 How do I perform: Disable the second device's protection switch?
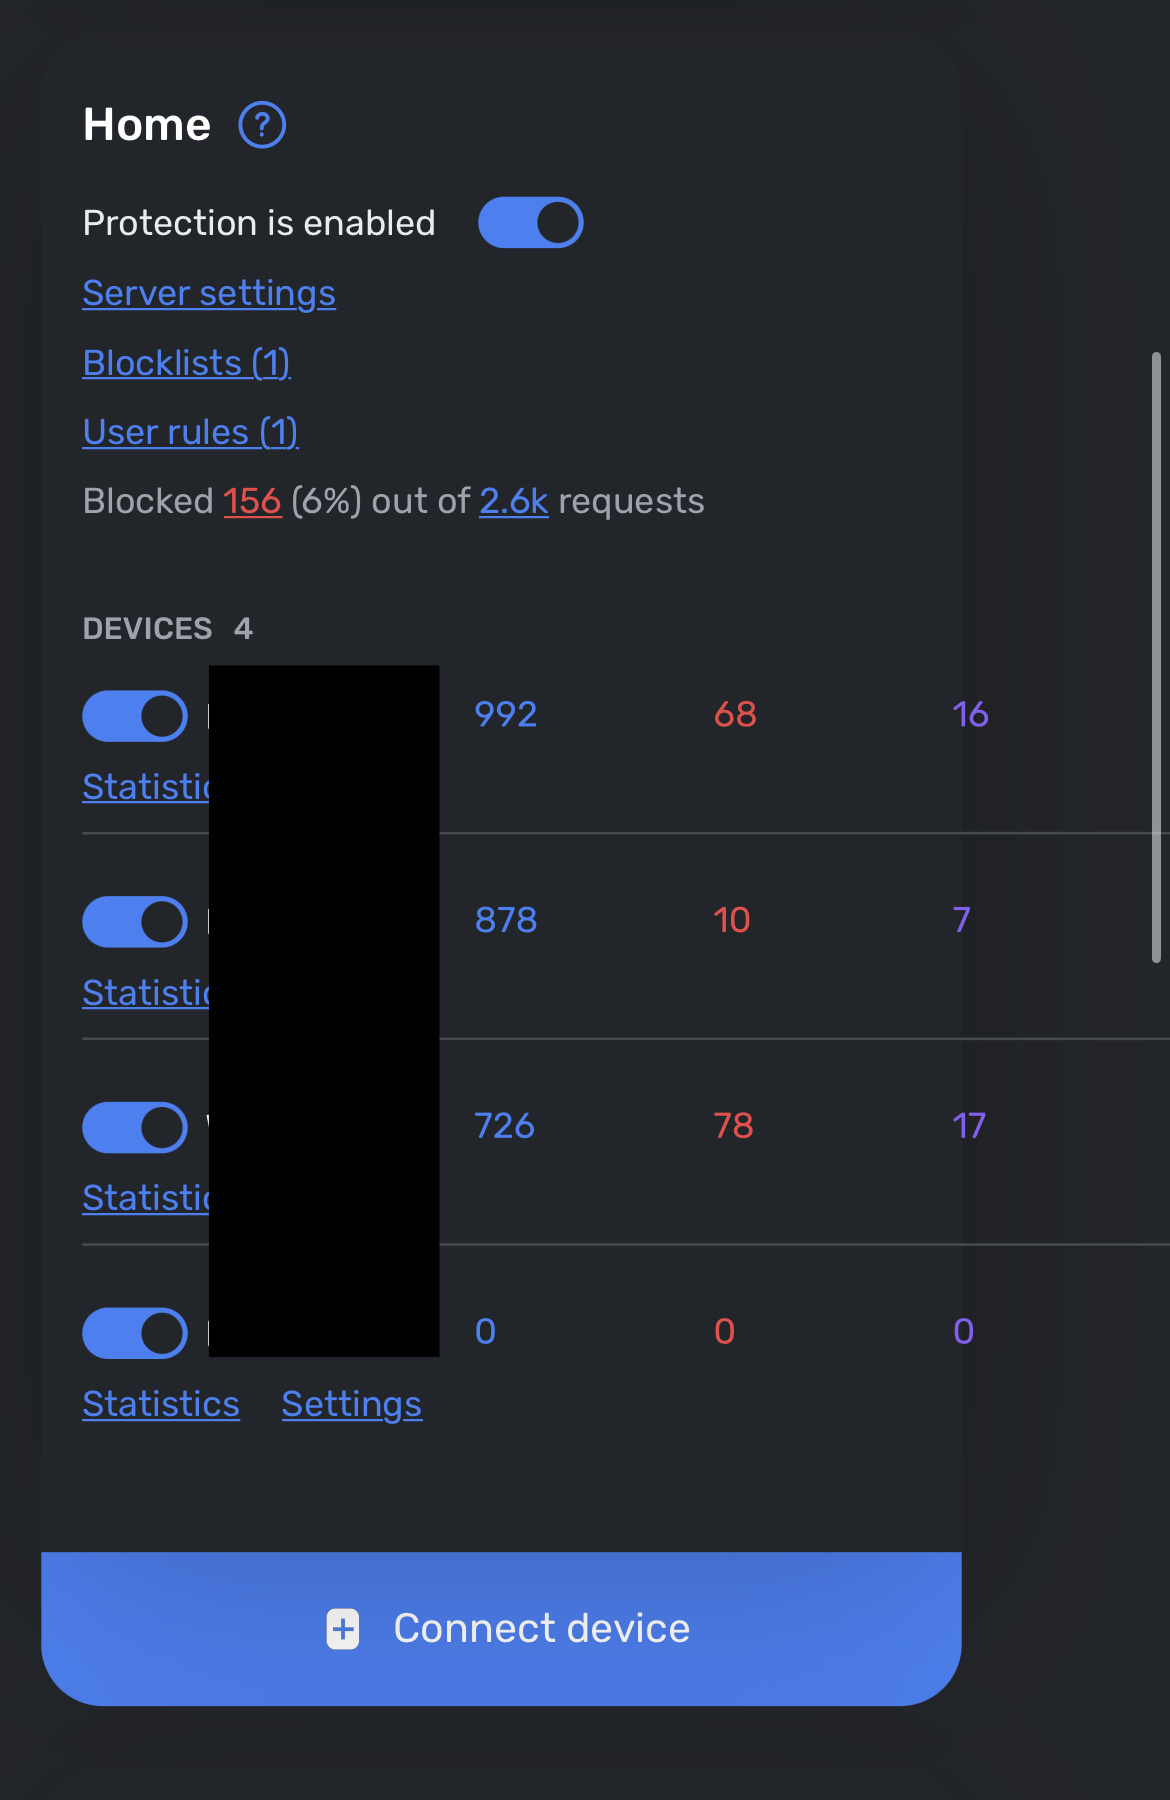click(134, 921)
